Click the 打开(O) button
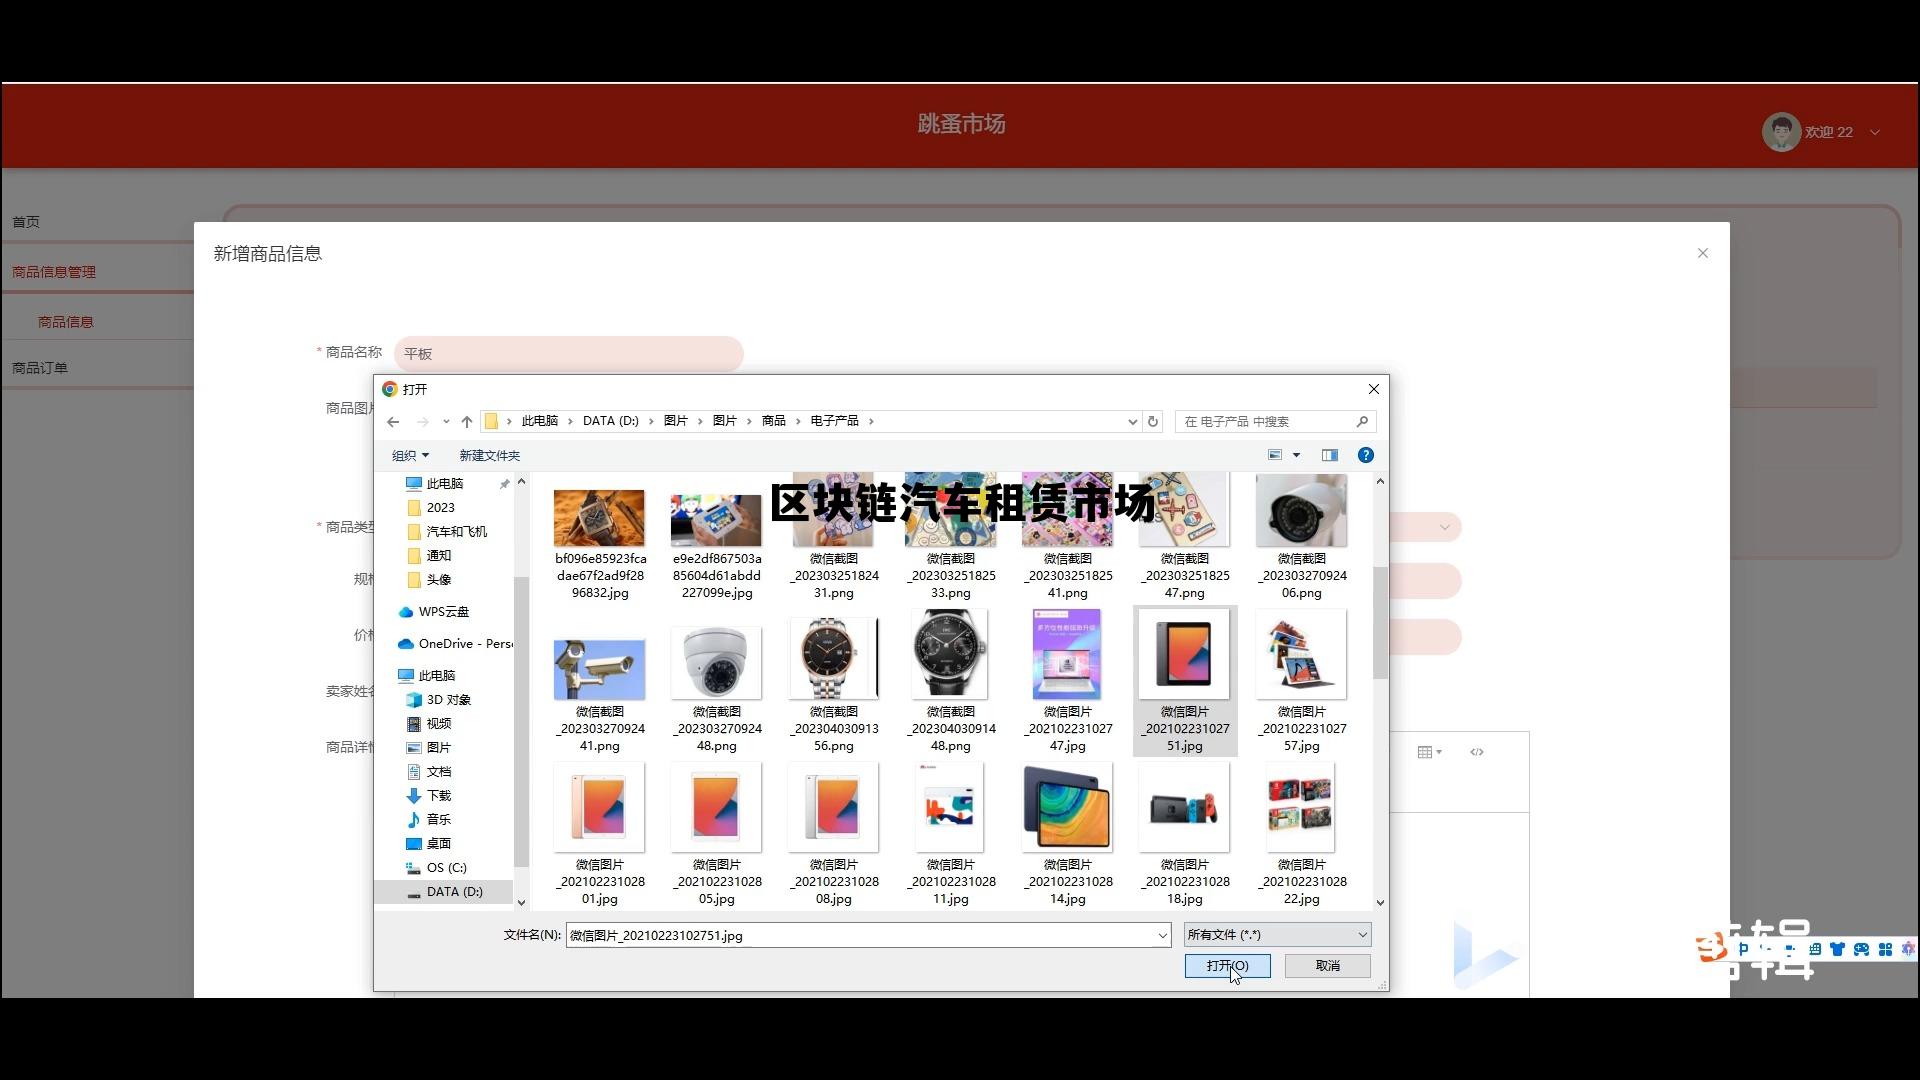1920x1080 pixels. coord(1227,966)
